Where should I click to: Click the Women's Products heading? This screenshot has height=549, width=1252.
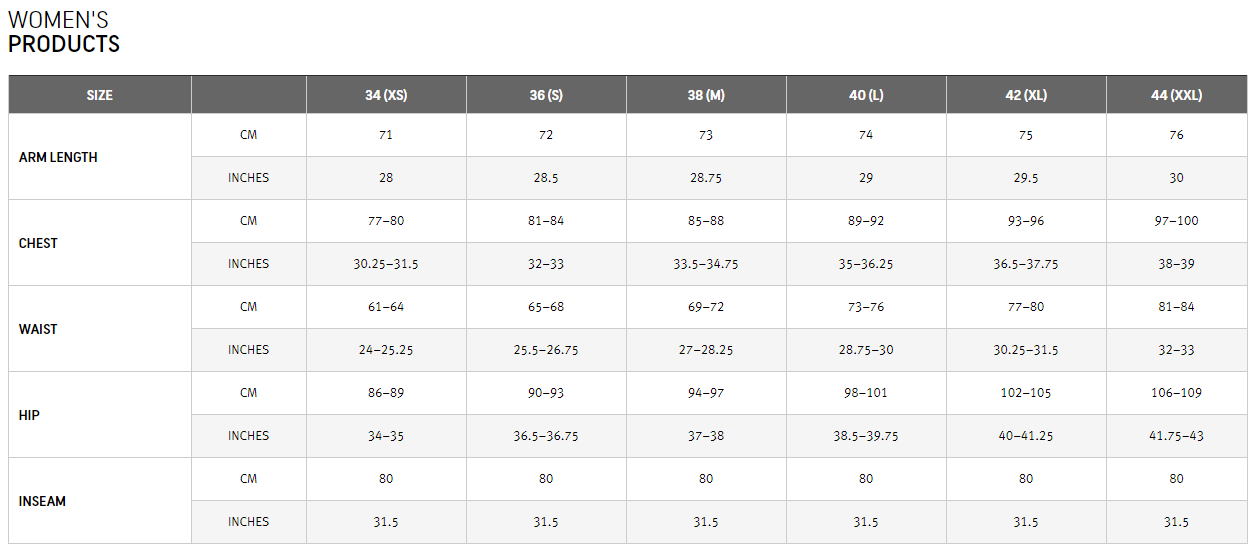click(64, 32)
